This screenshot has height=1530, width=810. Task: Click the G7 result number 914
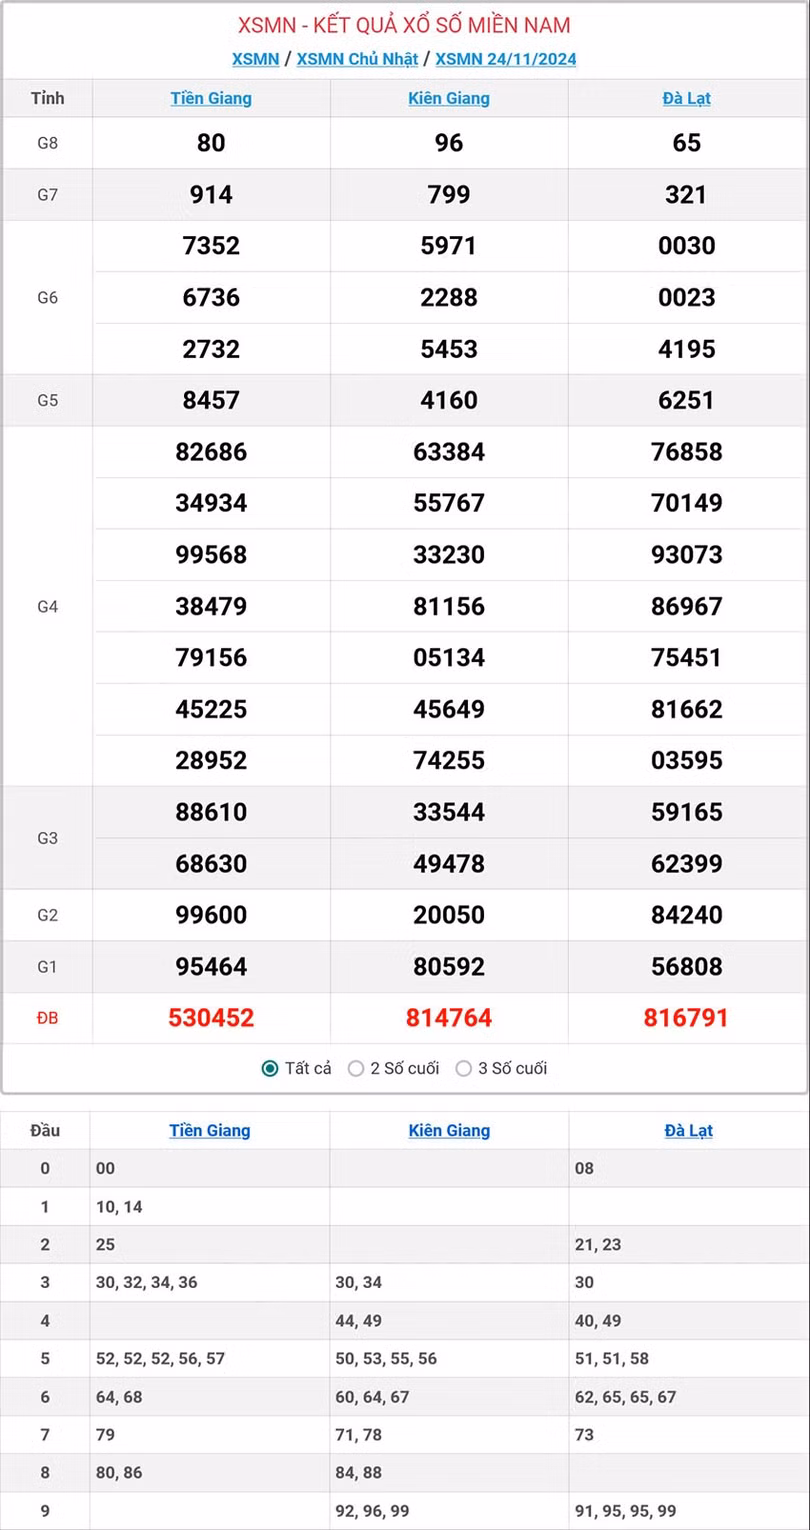211,195
